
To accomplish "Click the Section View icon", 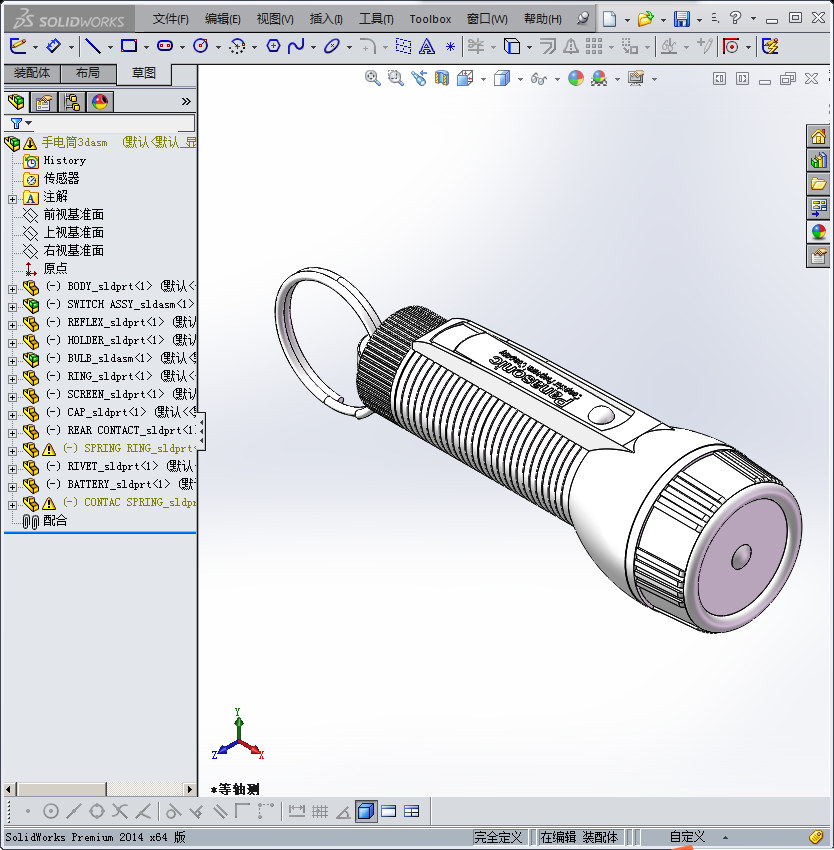I will [x=442, y=79].
